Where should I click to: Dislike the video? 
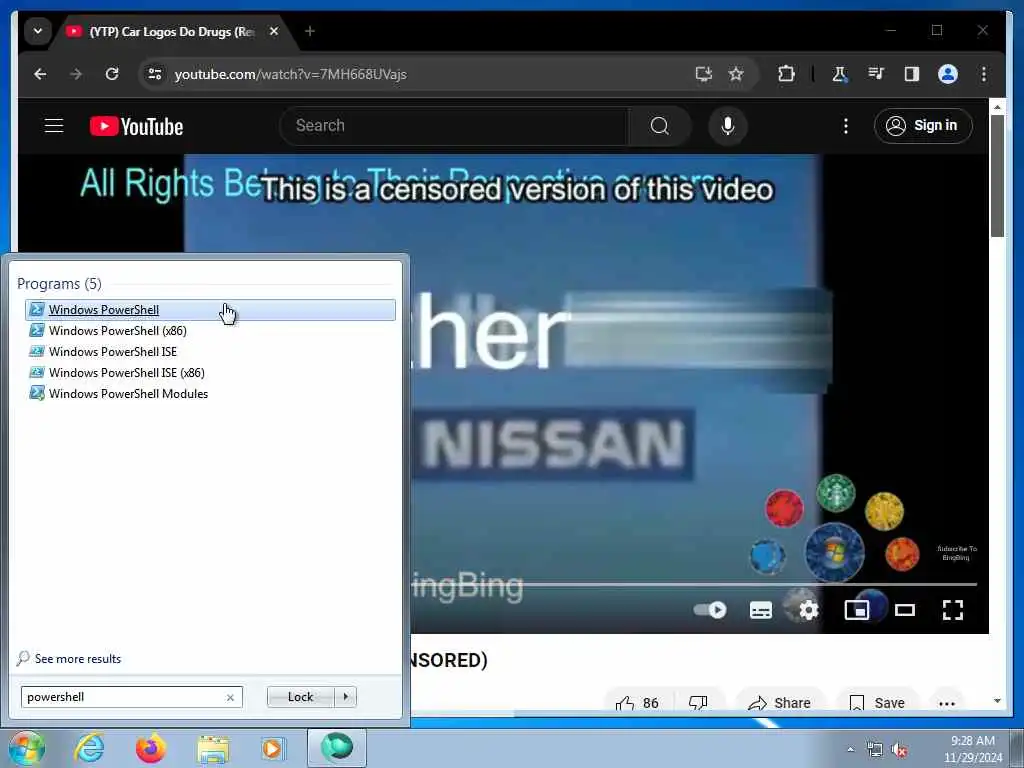[x=698, y=703]
